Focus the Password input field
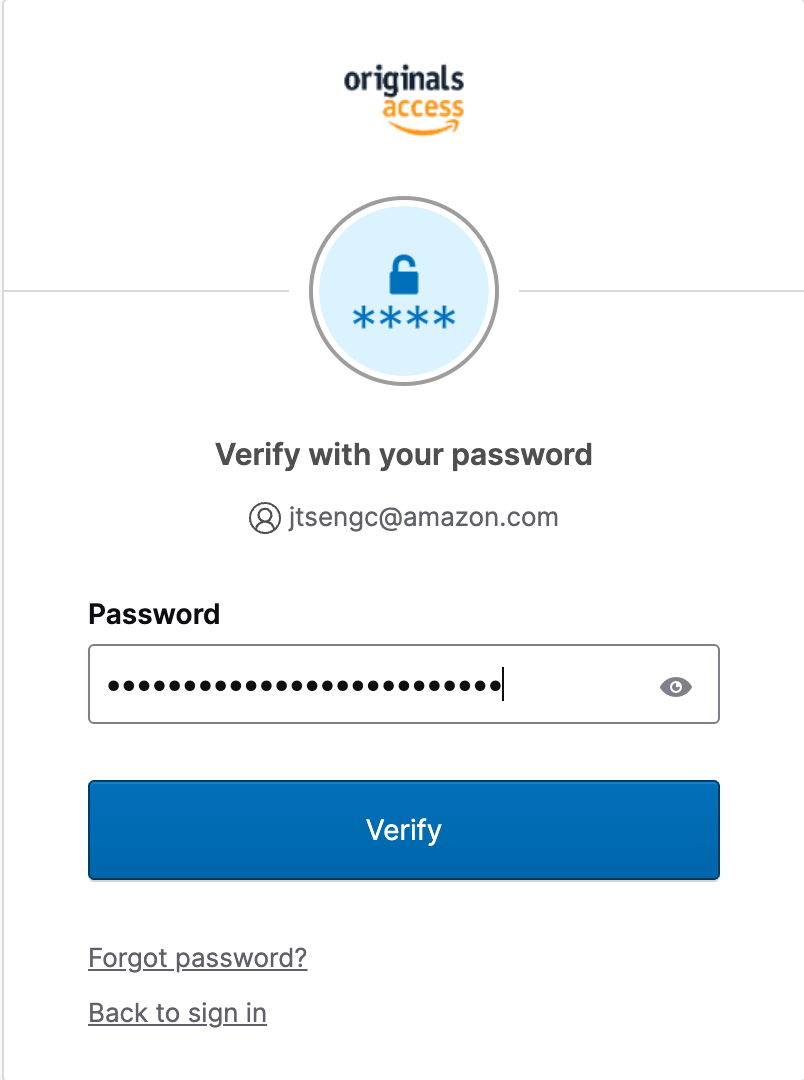The image size is (804, 1080). [404, 684]
